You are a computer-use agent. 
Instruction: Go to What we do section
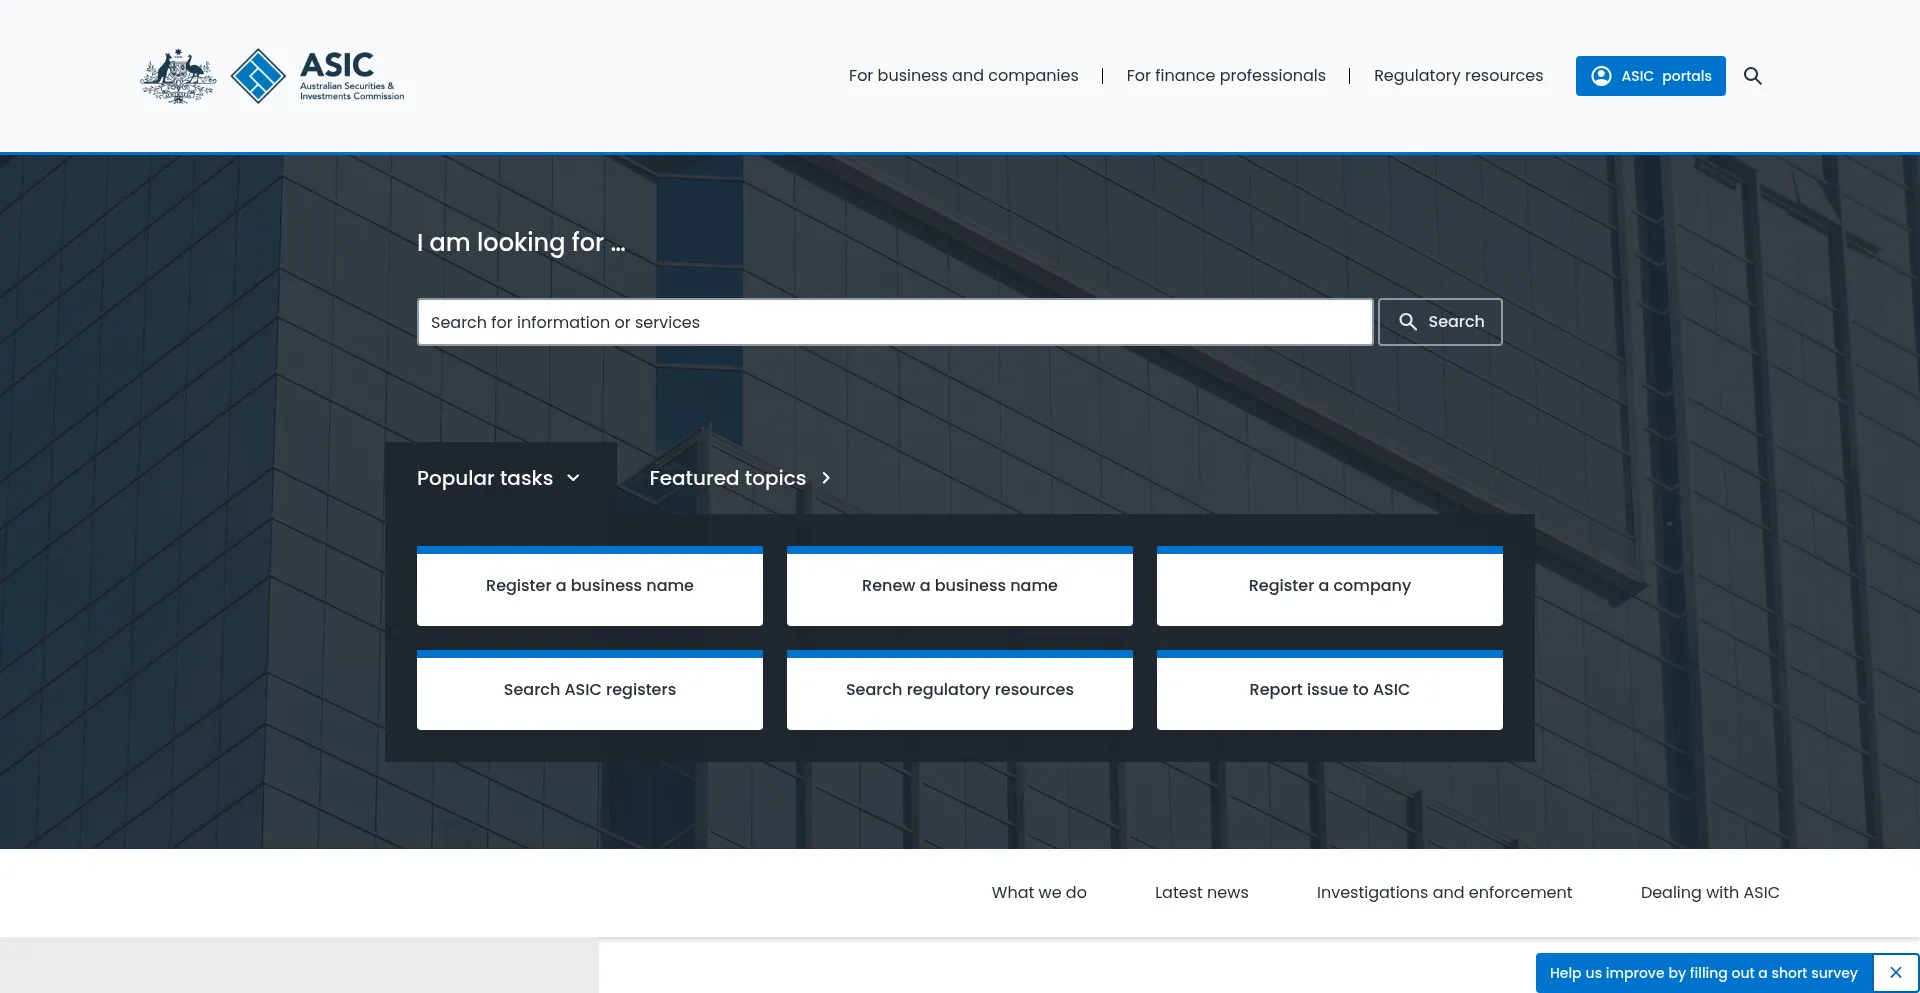[1039, 892]
